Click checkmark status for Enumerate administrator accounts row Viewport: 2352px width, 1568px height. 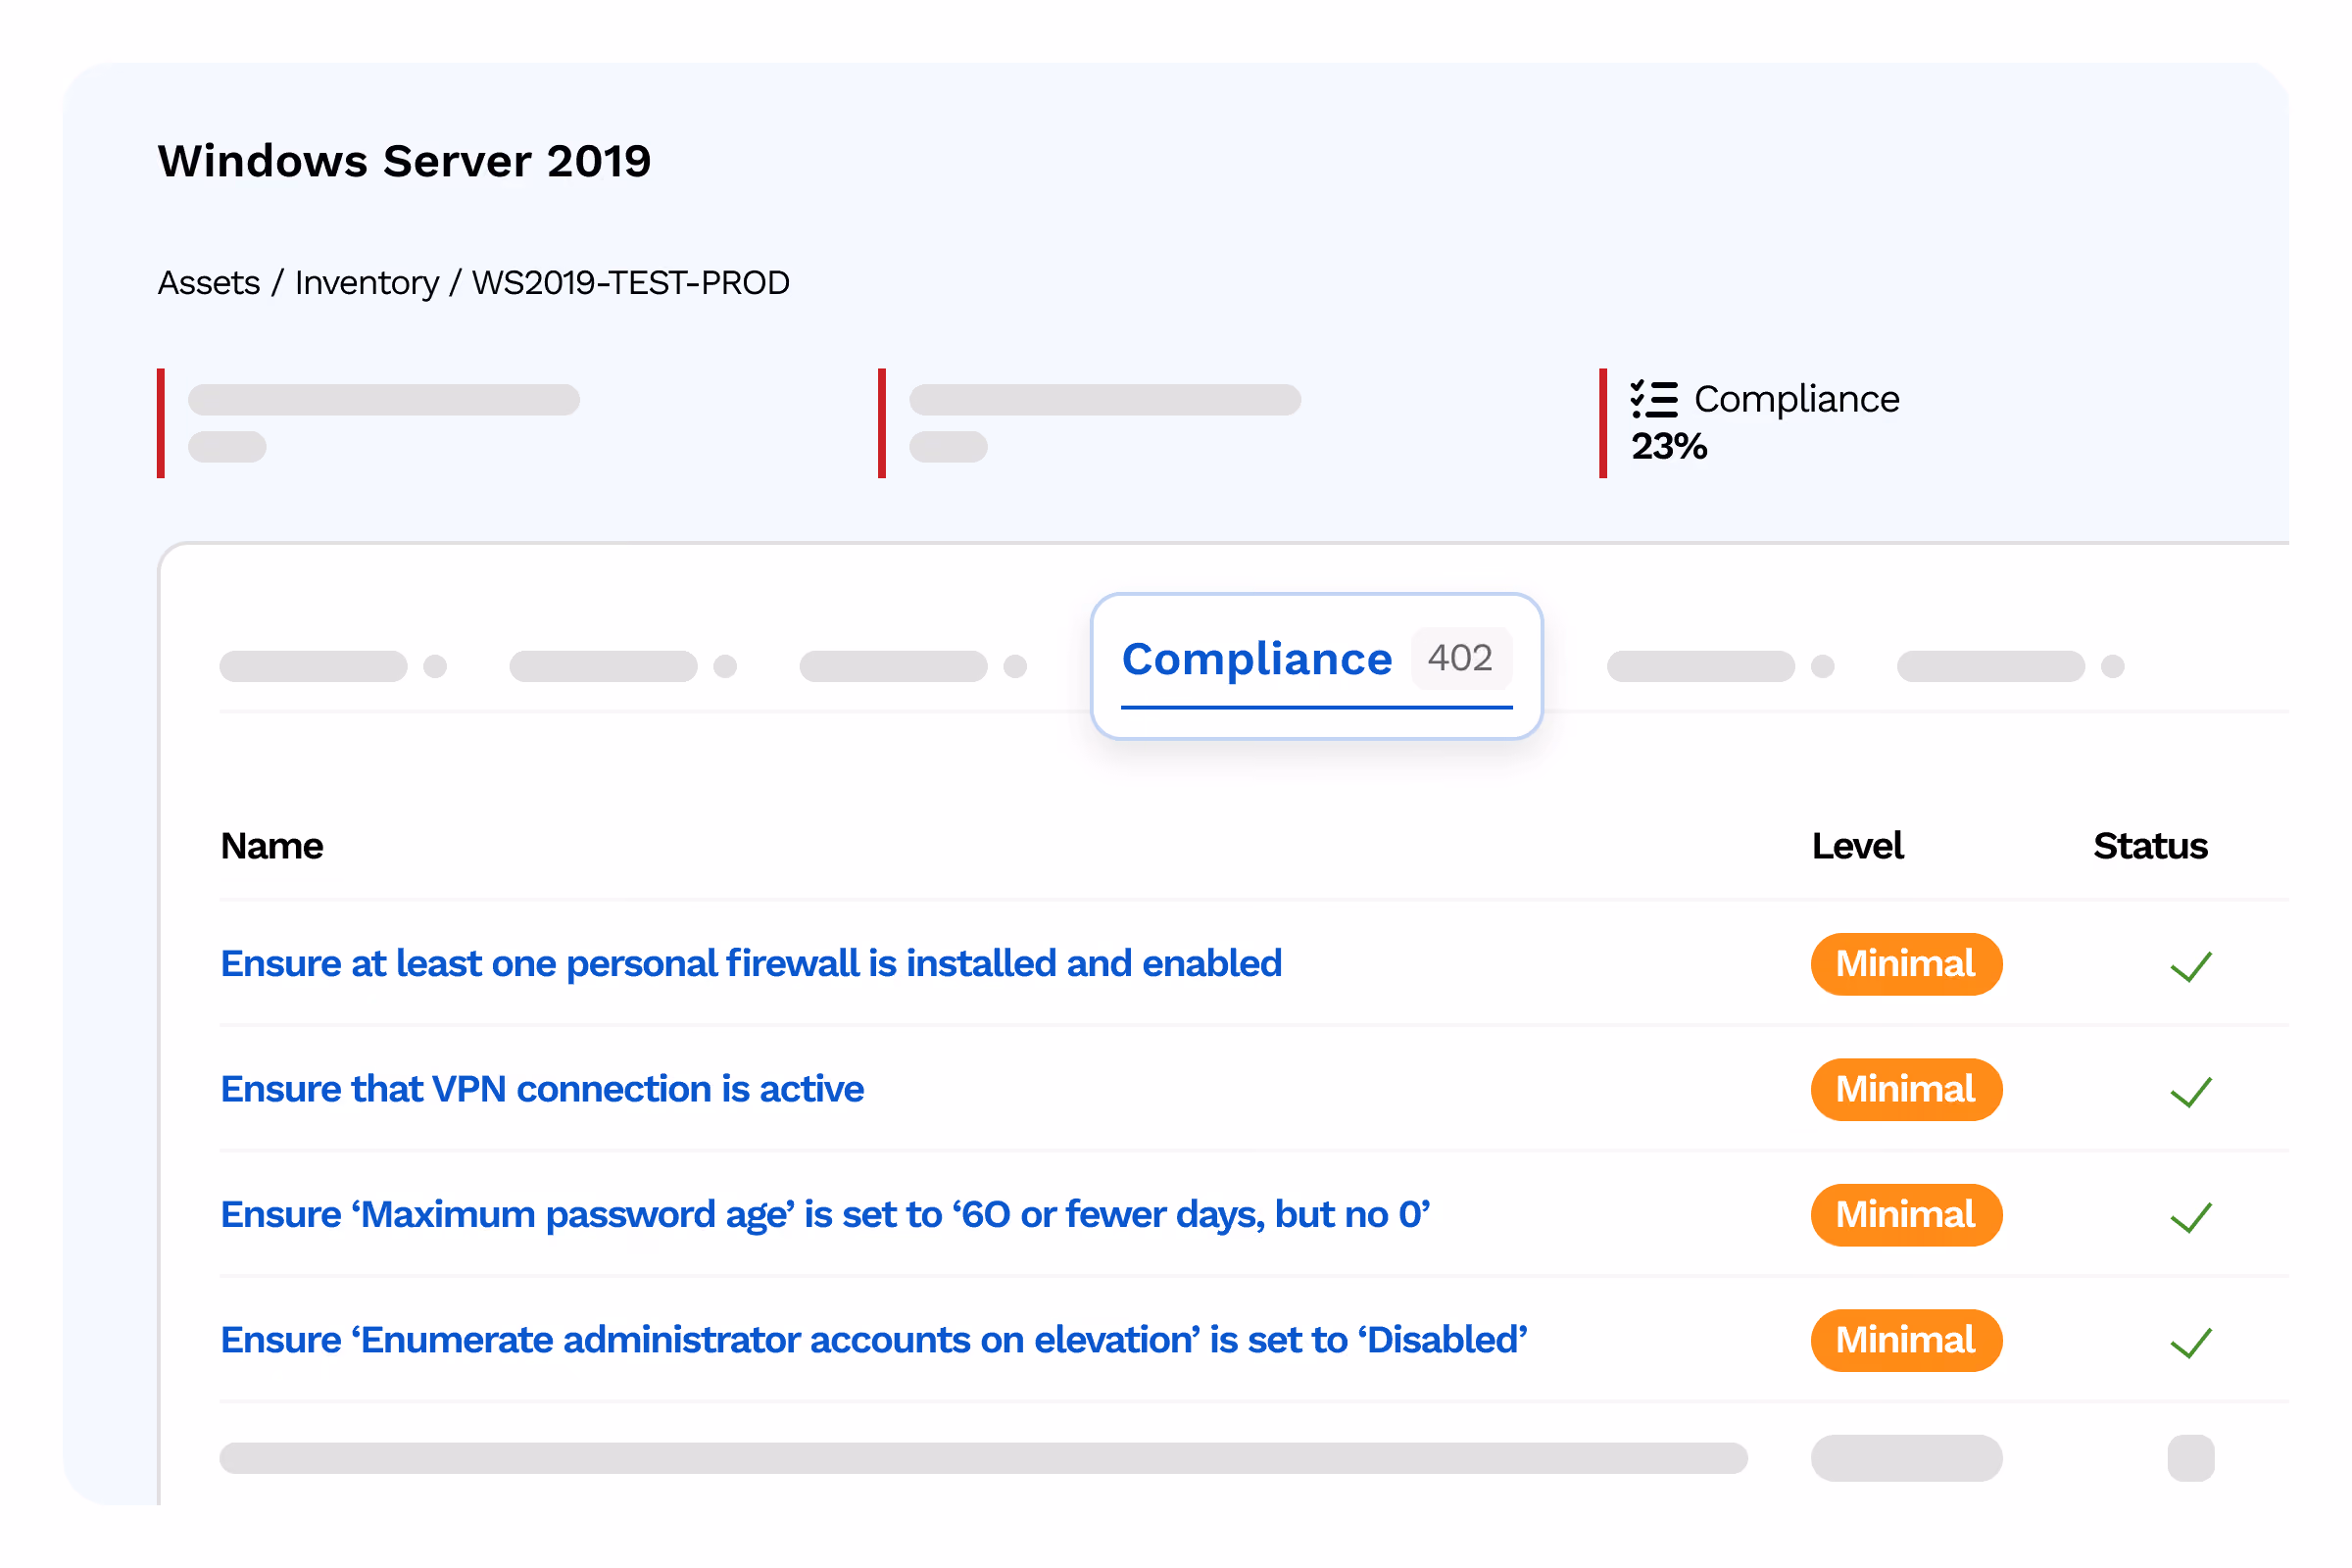[2191, 1342]
